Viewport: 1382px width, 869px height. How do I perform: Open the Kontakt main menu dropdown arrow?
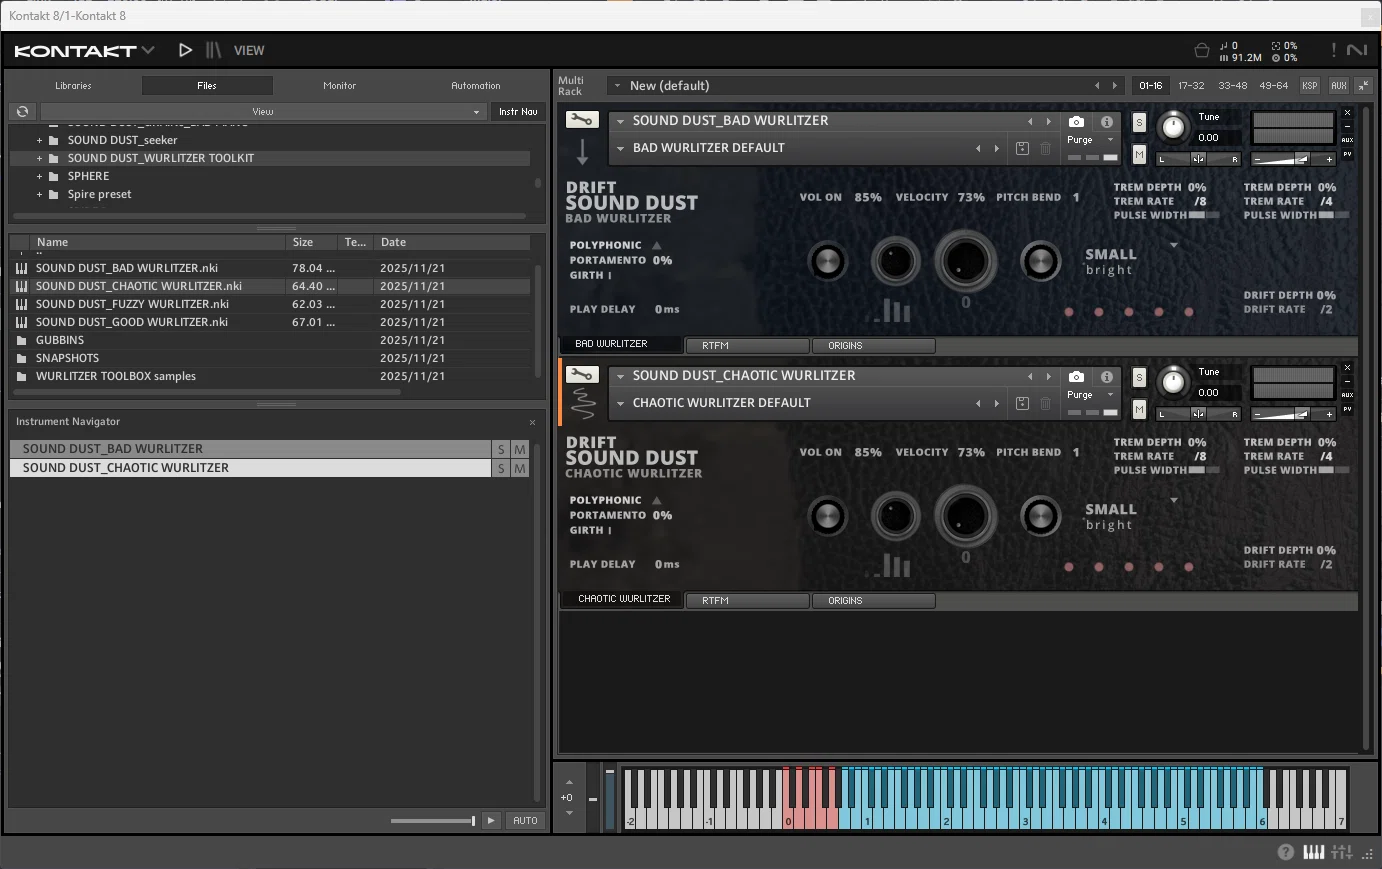pos(148,49)
